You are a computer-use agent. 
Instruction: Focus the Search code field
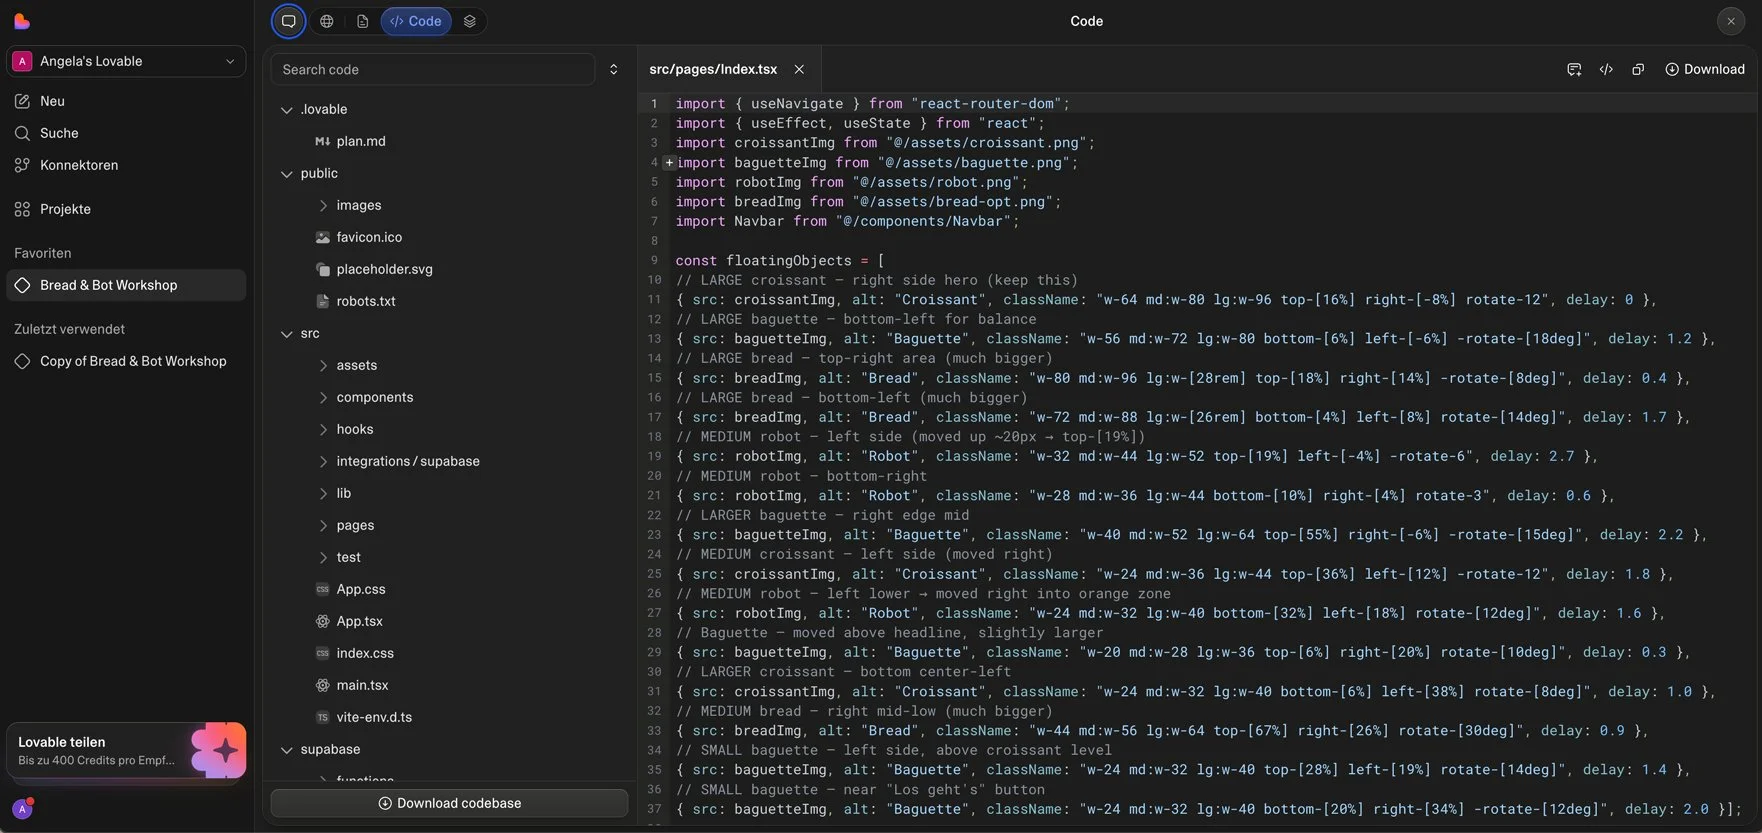pyautogui.click(x=433, y=69)
